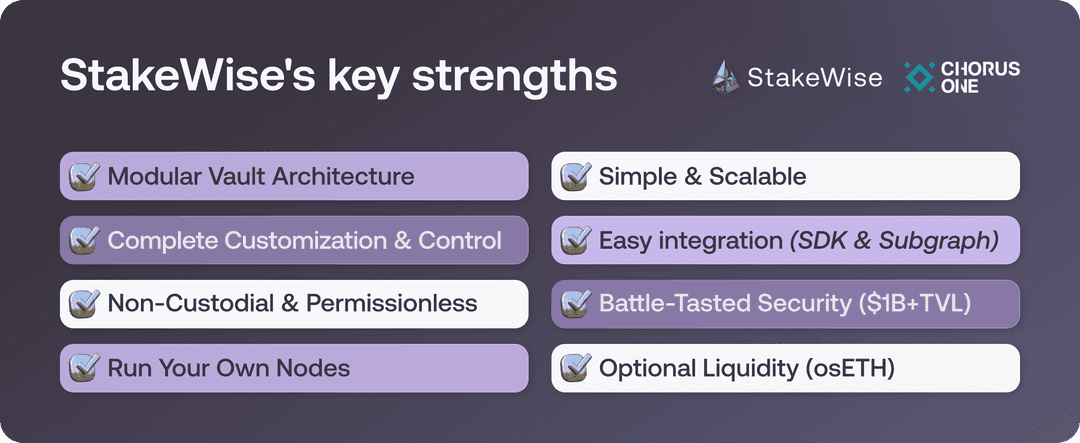Click the StakeWise logo icon
The height and width of the screenshot is (443, 1080).
(x=725, y=76)
